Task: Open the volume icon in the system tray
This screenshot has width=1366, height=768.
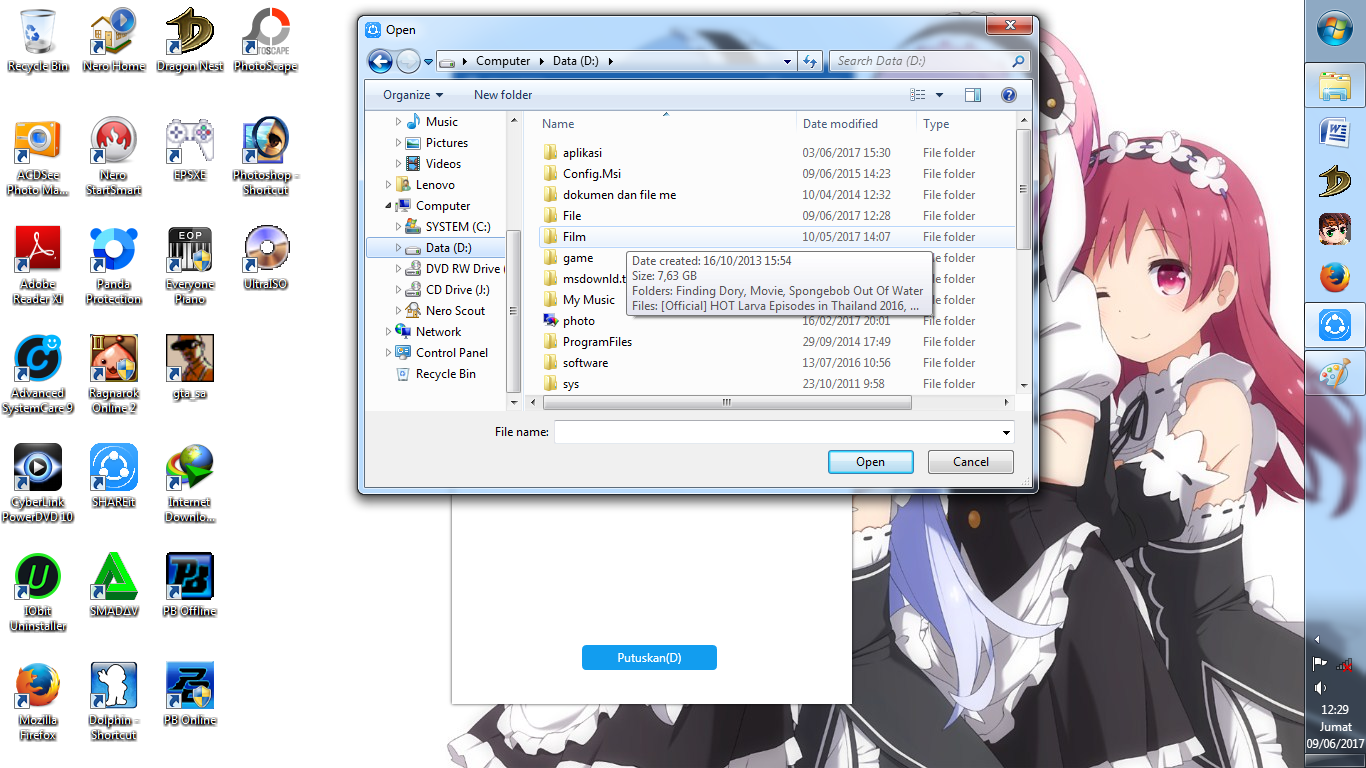Action: [x=1321, y=688]
